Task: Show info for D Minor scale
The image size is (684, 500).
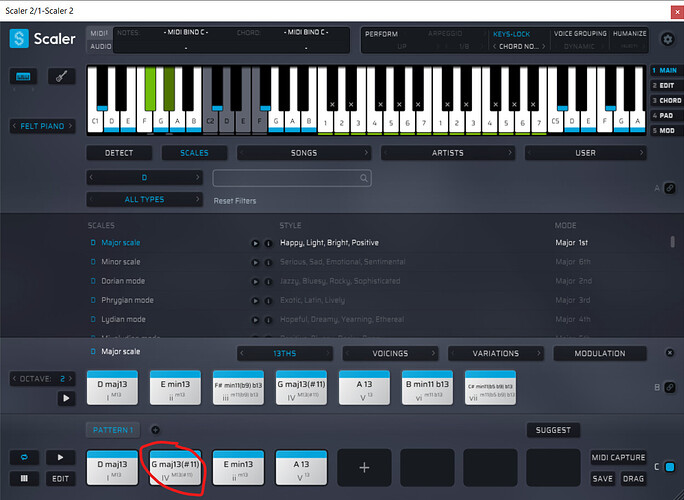Action: [x=268, y=262]
